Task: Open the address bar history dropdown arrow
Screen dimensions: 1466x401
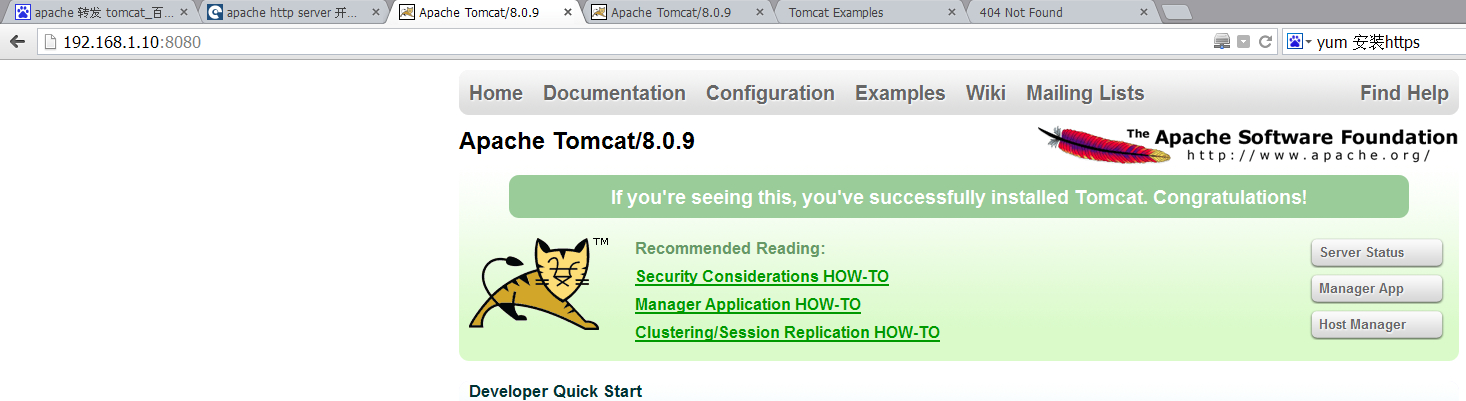Action: click(1244, 42)
